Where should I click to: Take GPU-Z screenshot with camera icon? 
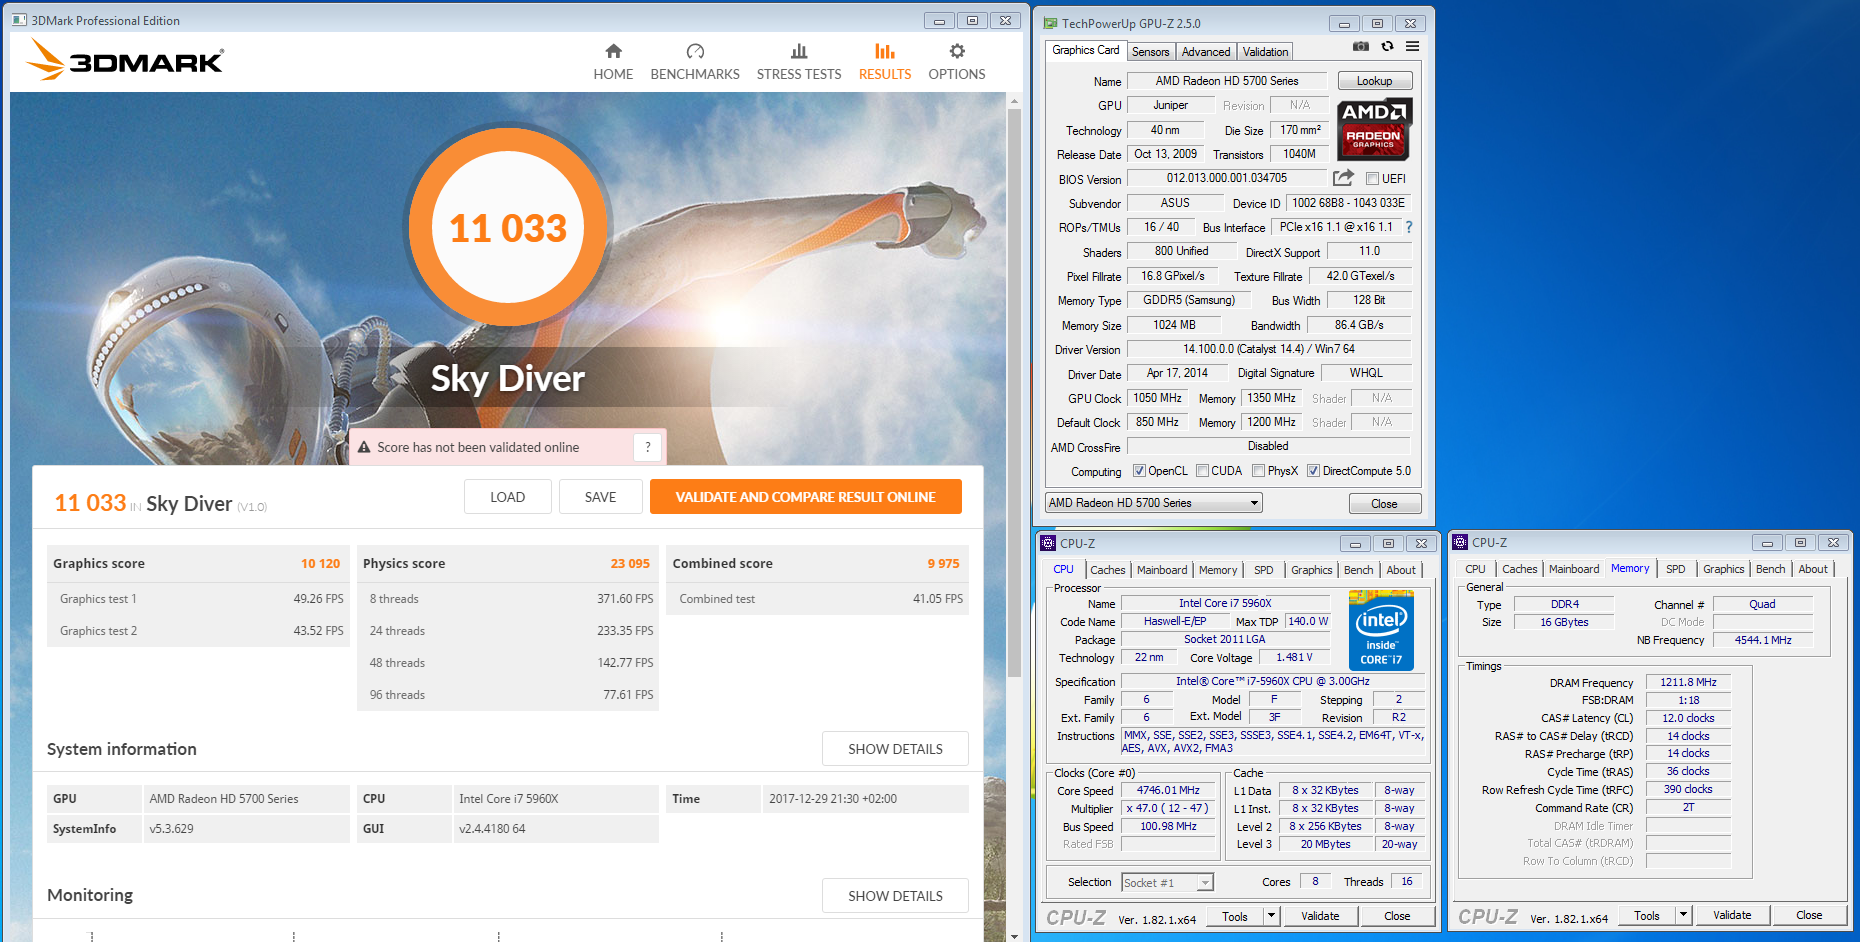(x=1361, y=46)
